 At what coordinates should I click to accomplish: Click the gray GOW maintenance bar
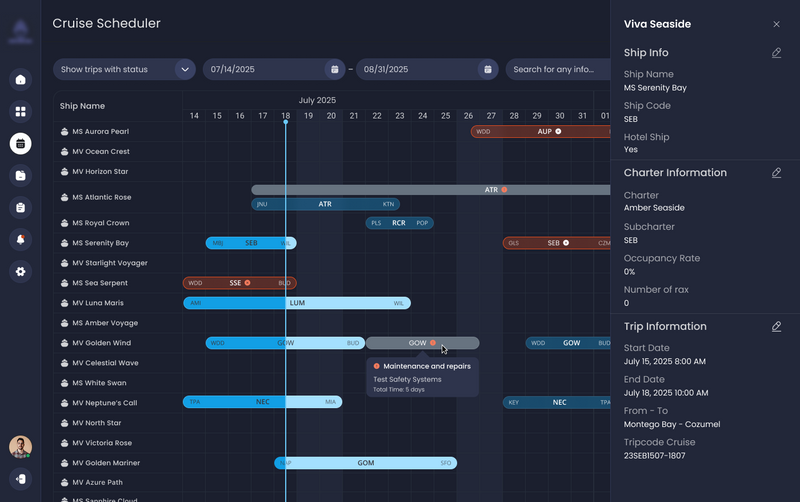(x=418, y=343)
